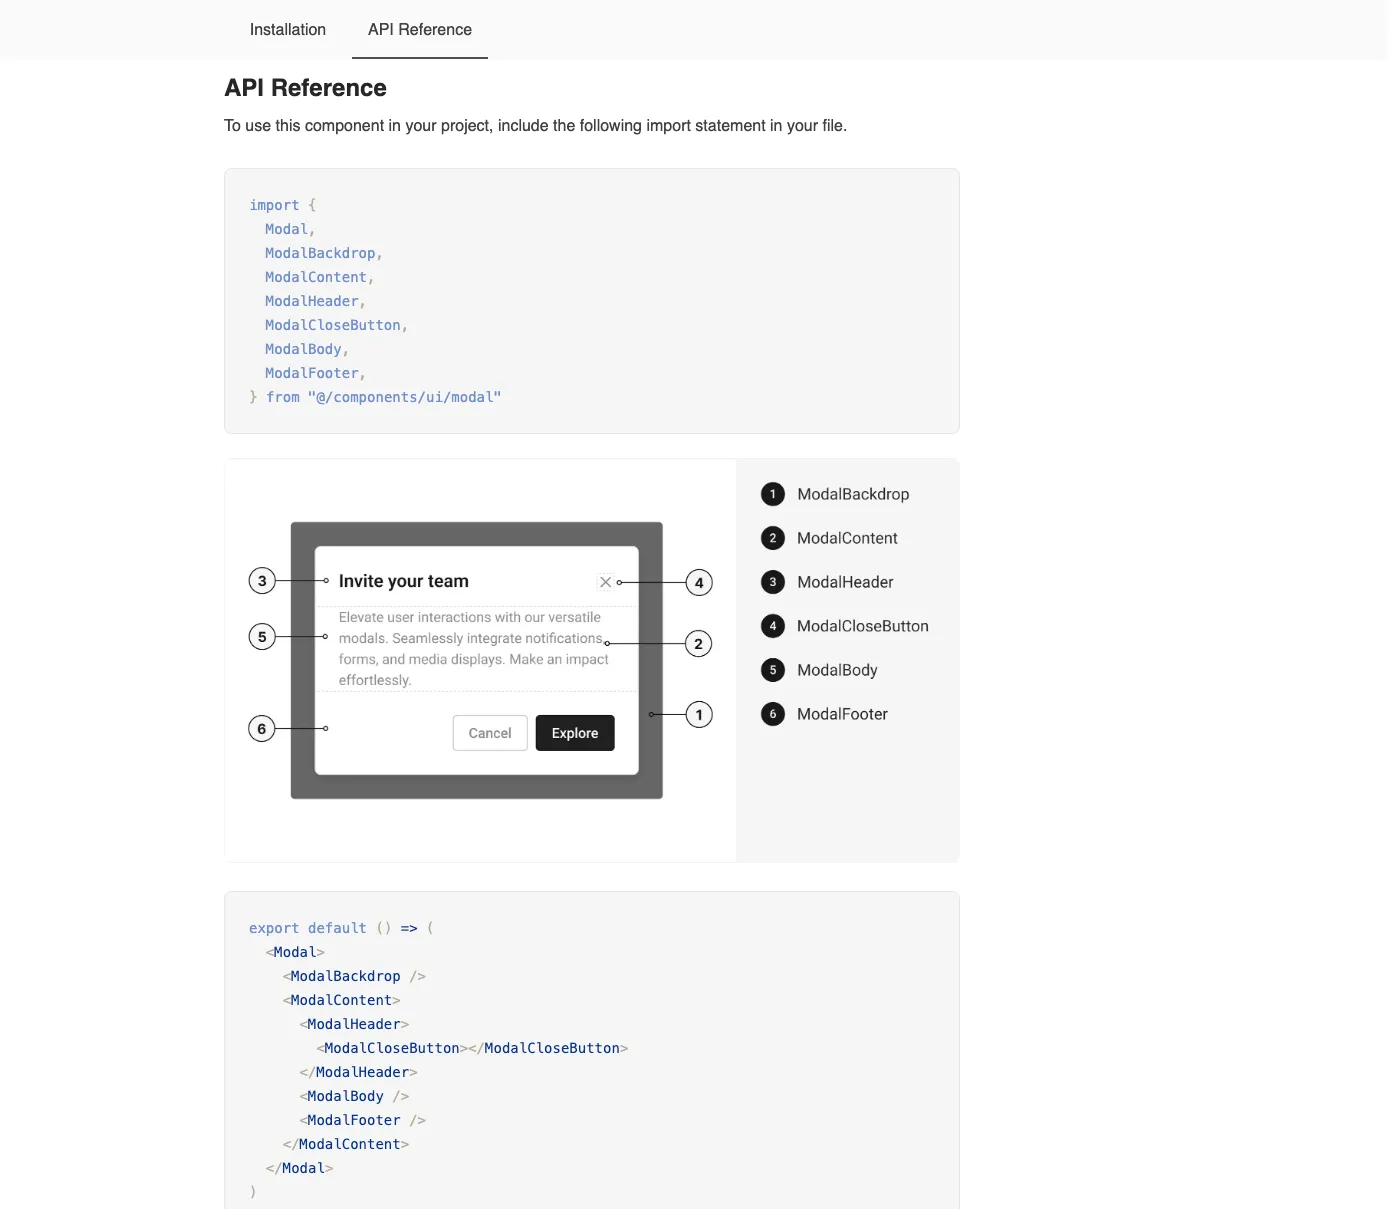Click circled marker 3 beside the diagram
Screen dimensions: 1393x1209
(262, 581)
